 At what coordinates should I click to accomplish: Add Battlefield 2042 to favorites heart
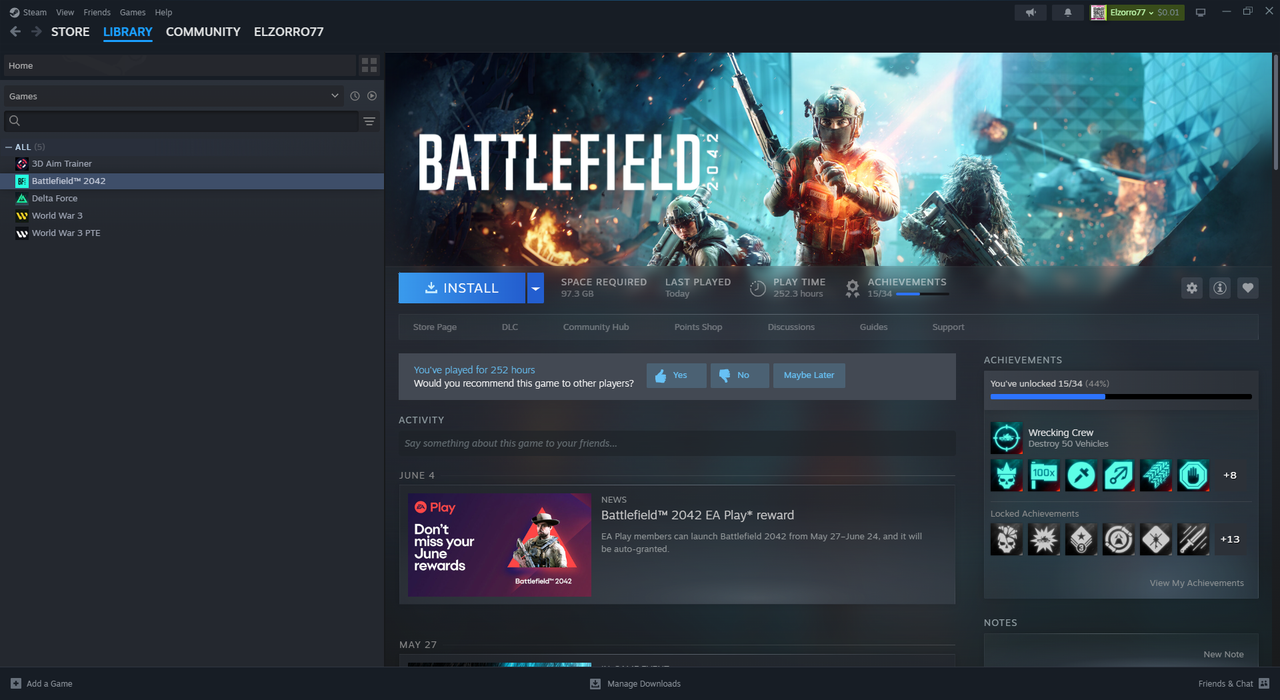pyautogui.click(x=1247, y=288)
